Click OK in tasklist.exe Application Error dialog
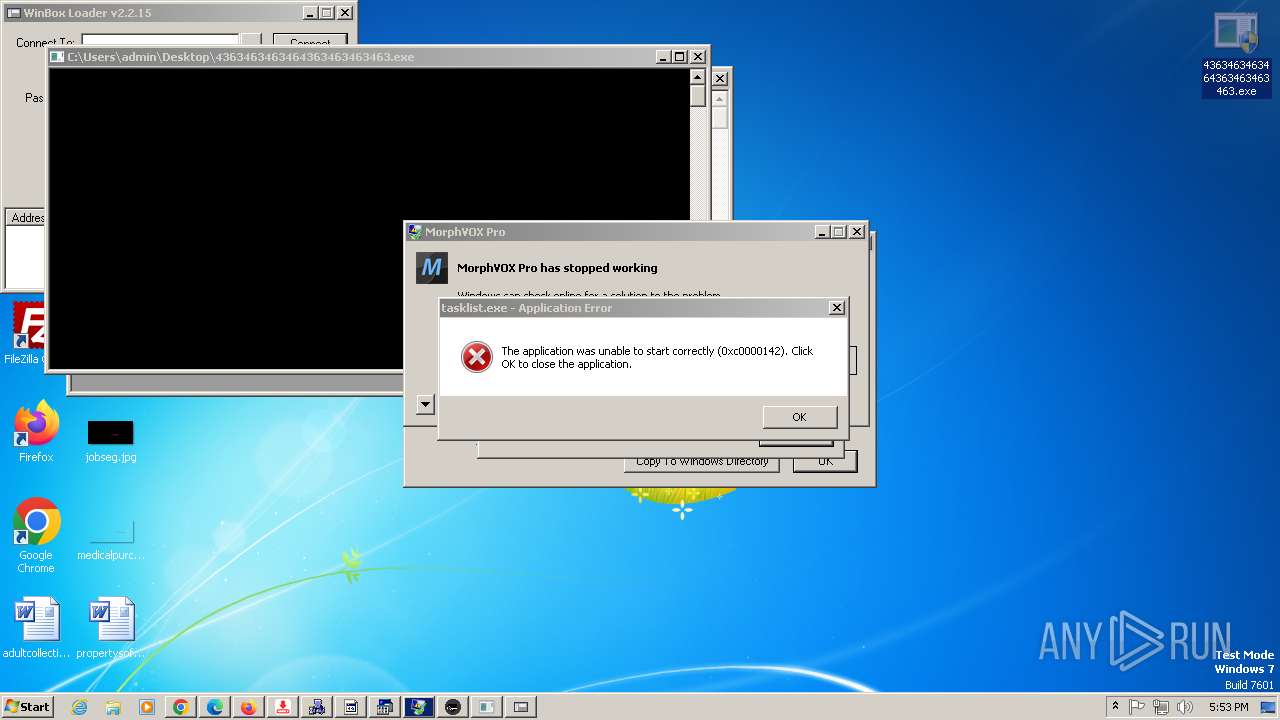This screenshot has height=720, width=1280. 799,417
